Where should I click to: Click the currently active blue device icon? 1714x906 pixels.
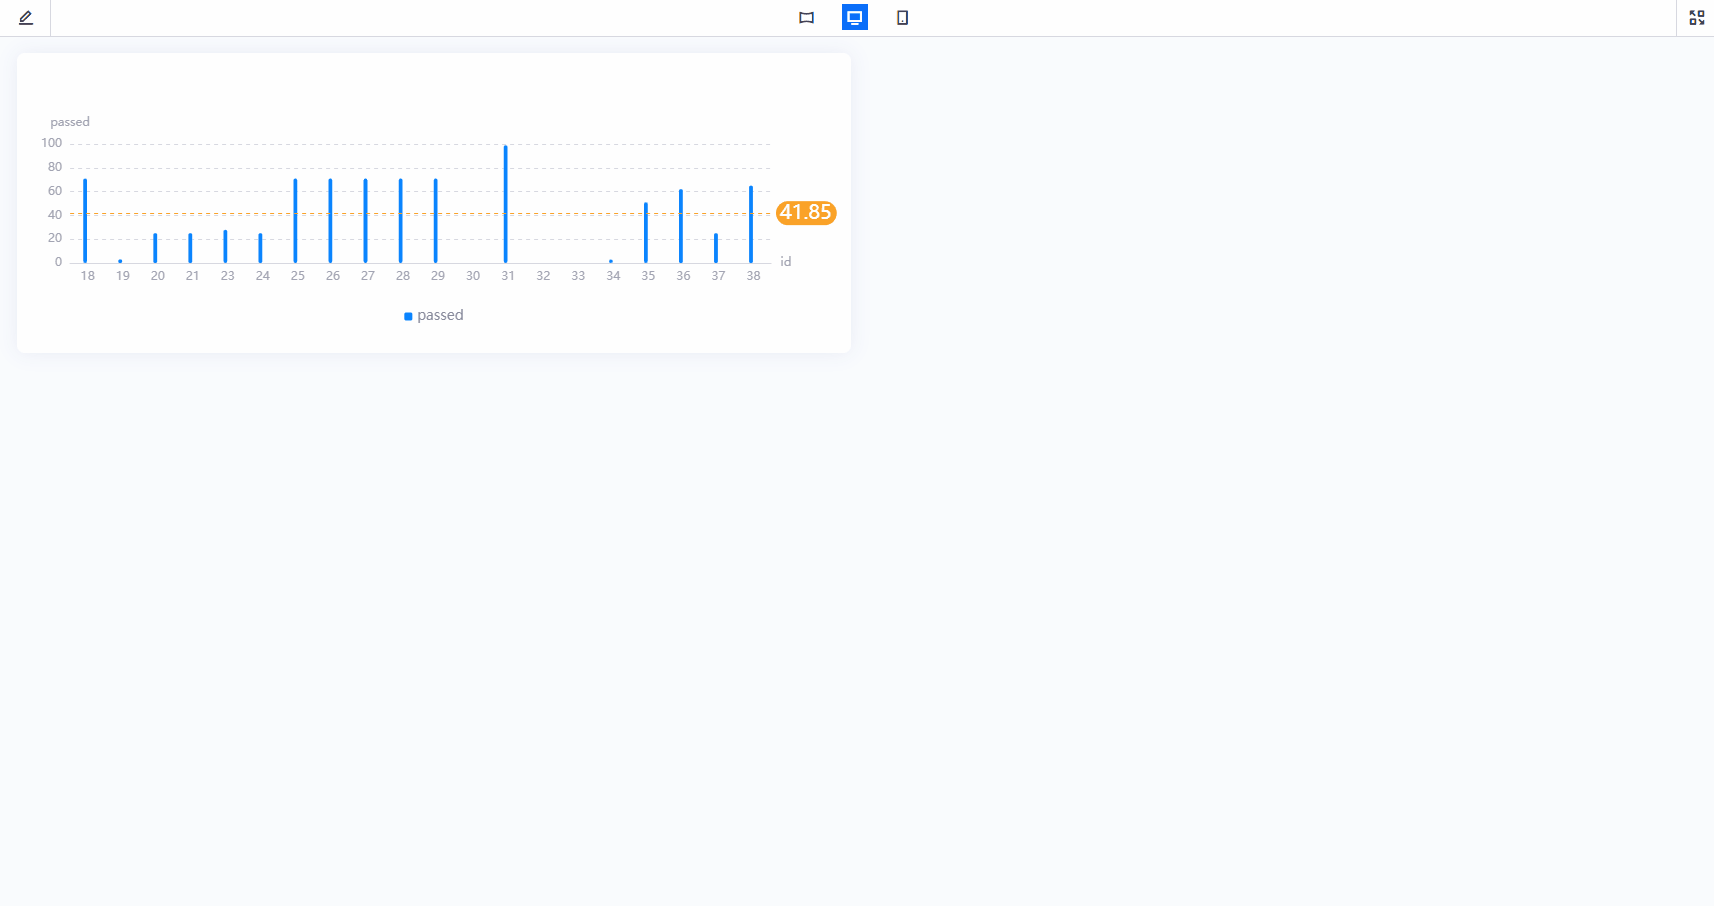[854, 17]
